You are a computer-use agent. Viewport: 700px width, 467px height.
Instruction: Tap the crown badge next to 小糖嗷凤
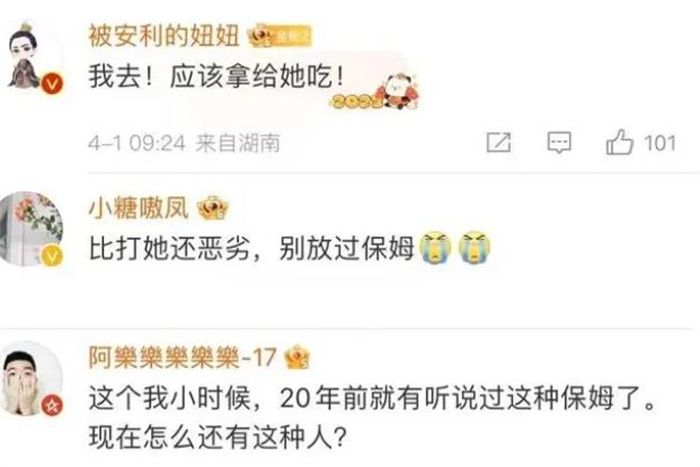212,208
